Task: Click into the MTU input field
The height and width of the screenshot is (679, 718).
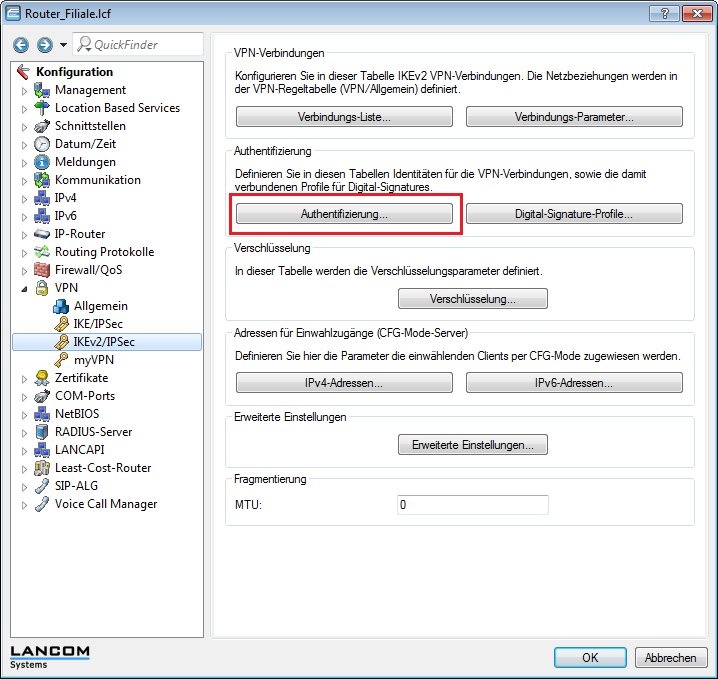Action: (x=472, y=505)
